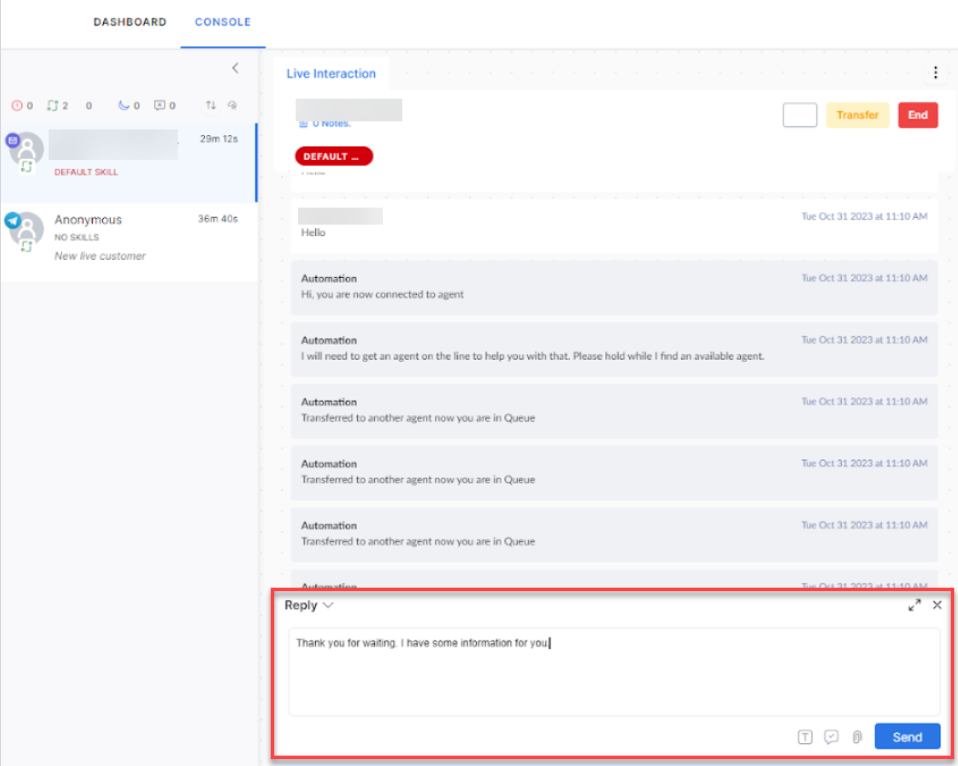
Task: Click the closed chat counter icon
Action: click(159, 105)
